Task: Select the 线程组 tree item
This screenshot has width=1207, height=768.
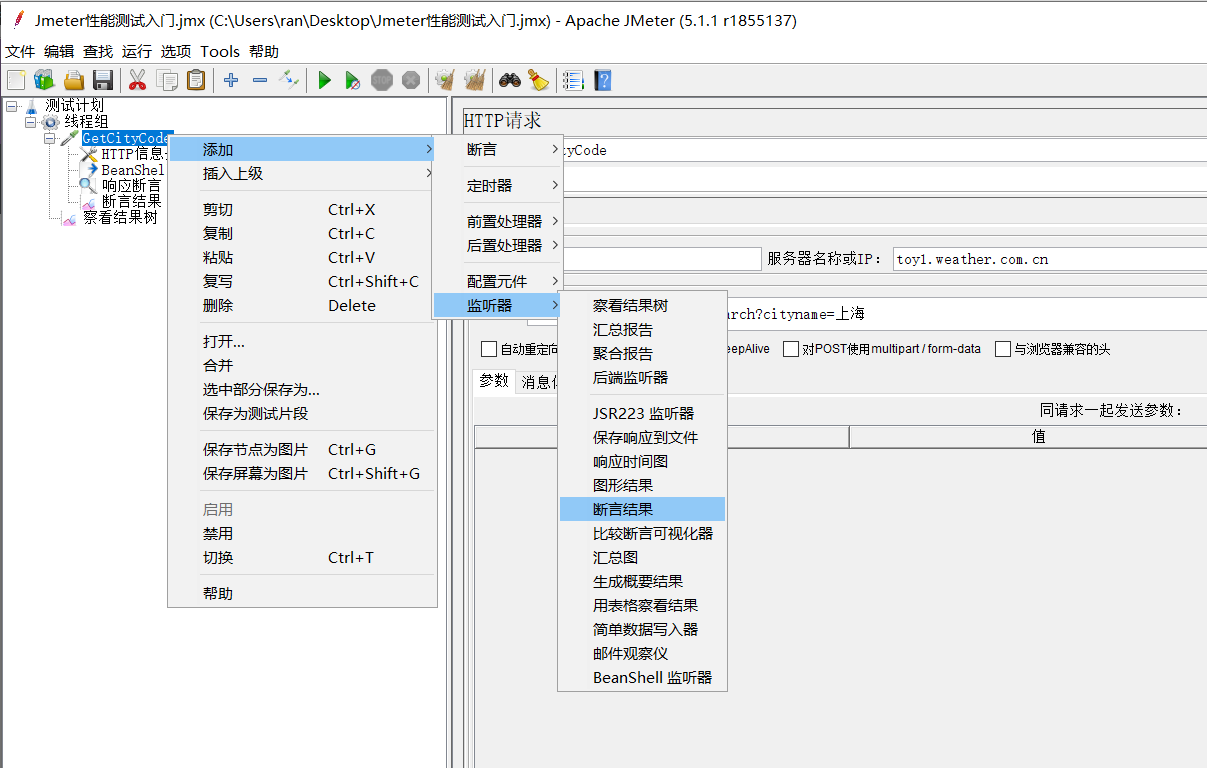Action: (86, 122)
